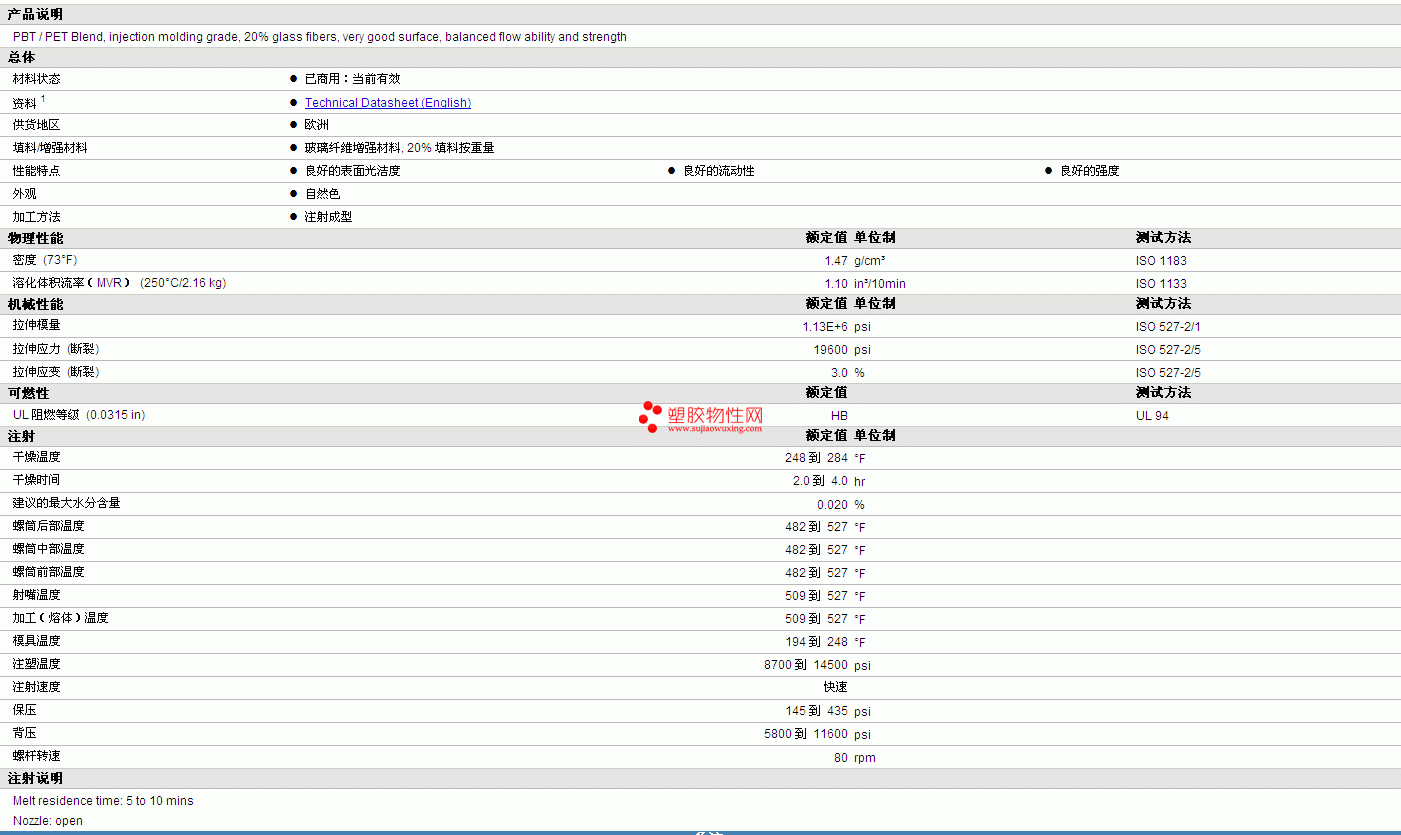Click the 加工方法 row label
This screenshot has width=1401, height=835.
(37, 217)
